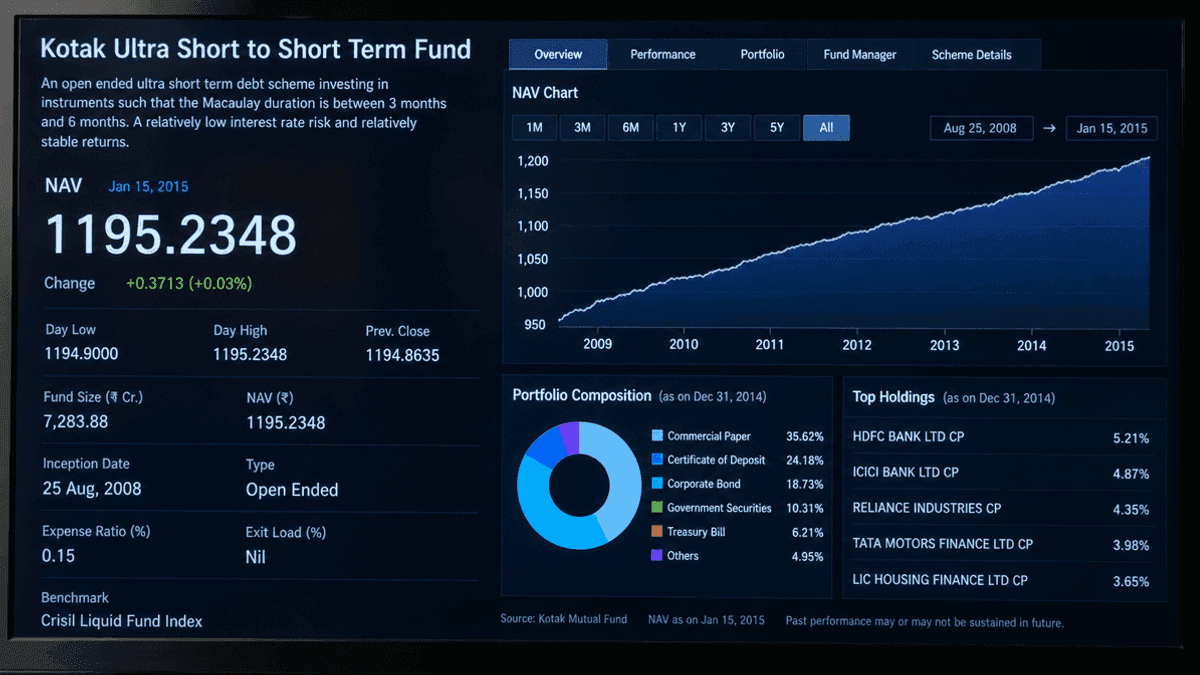Switch to the Performance tab
The height and width of the screenshot is (675, 1200).
[662, 54]
